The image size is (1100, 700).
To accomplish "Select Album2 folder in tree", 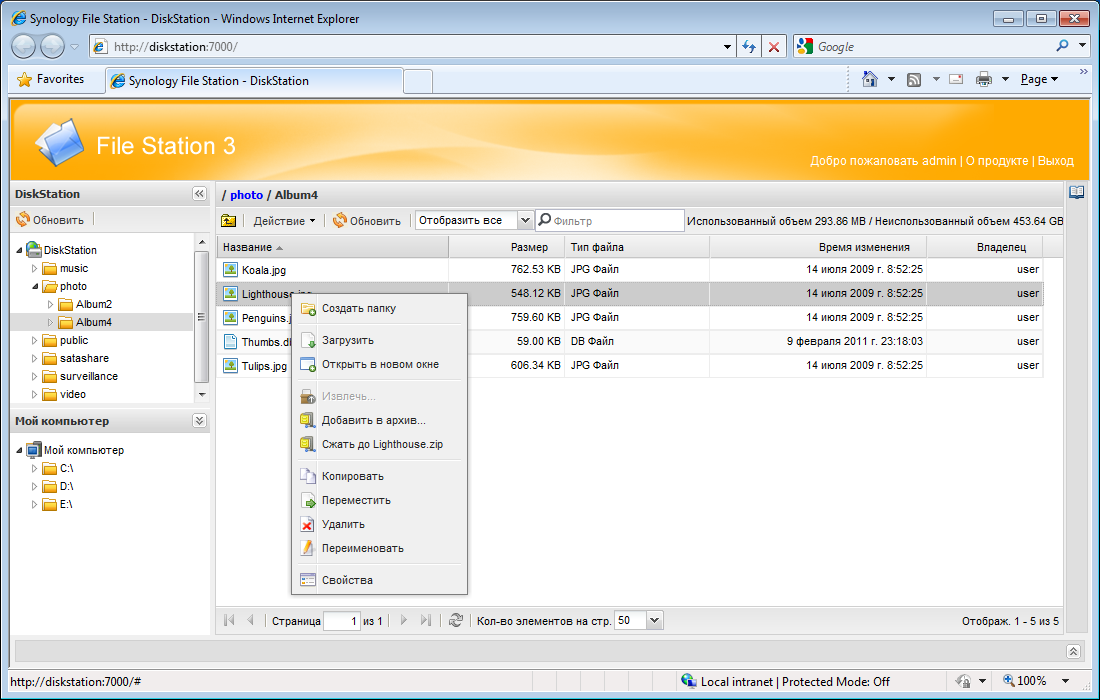I will [x=94, y=304].
